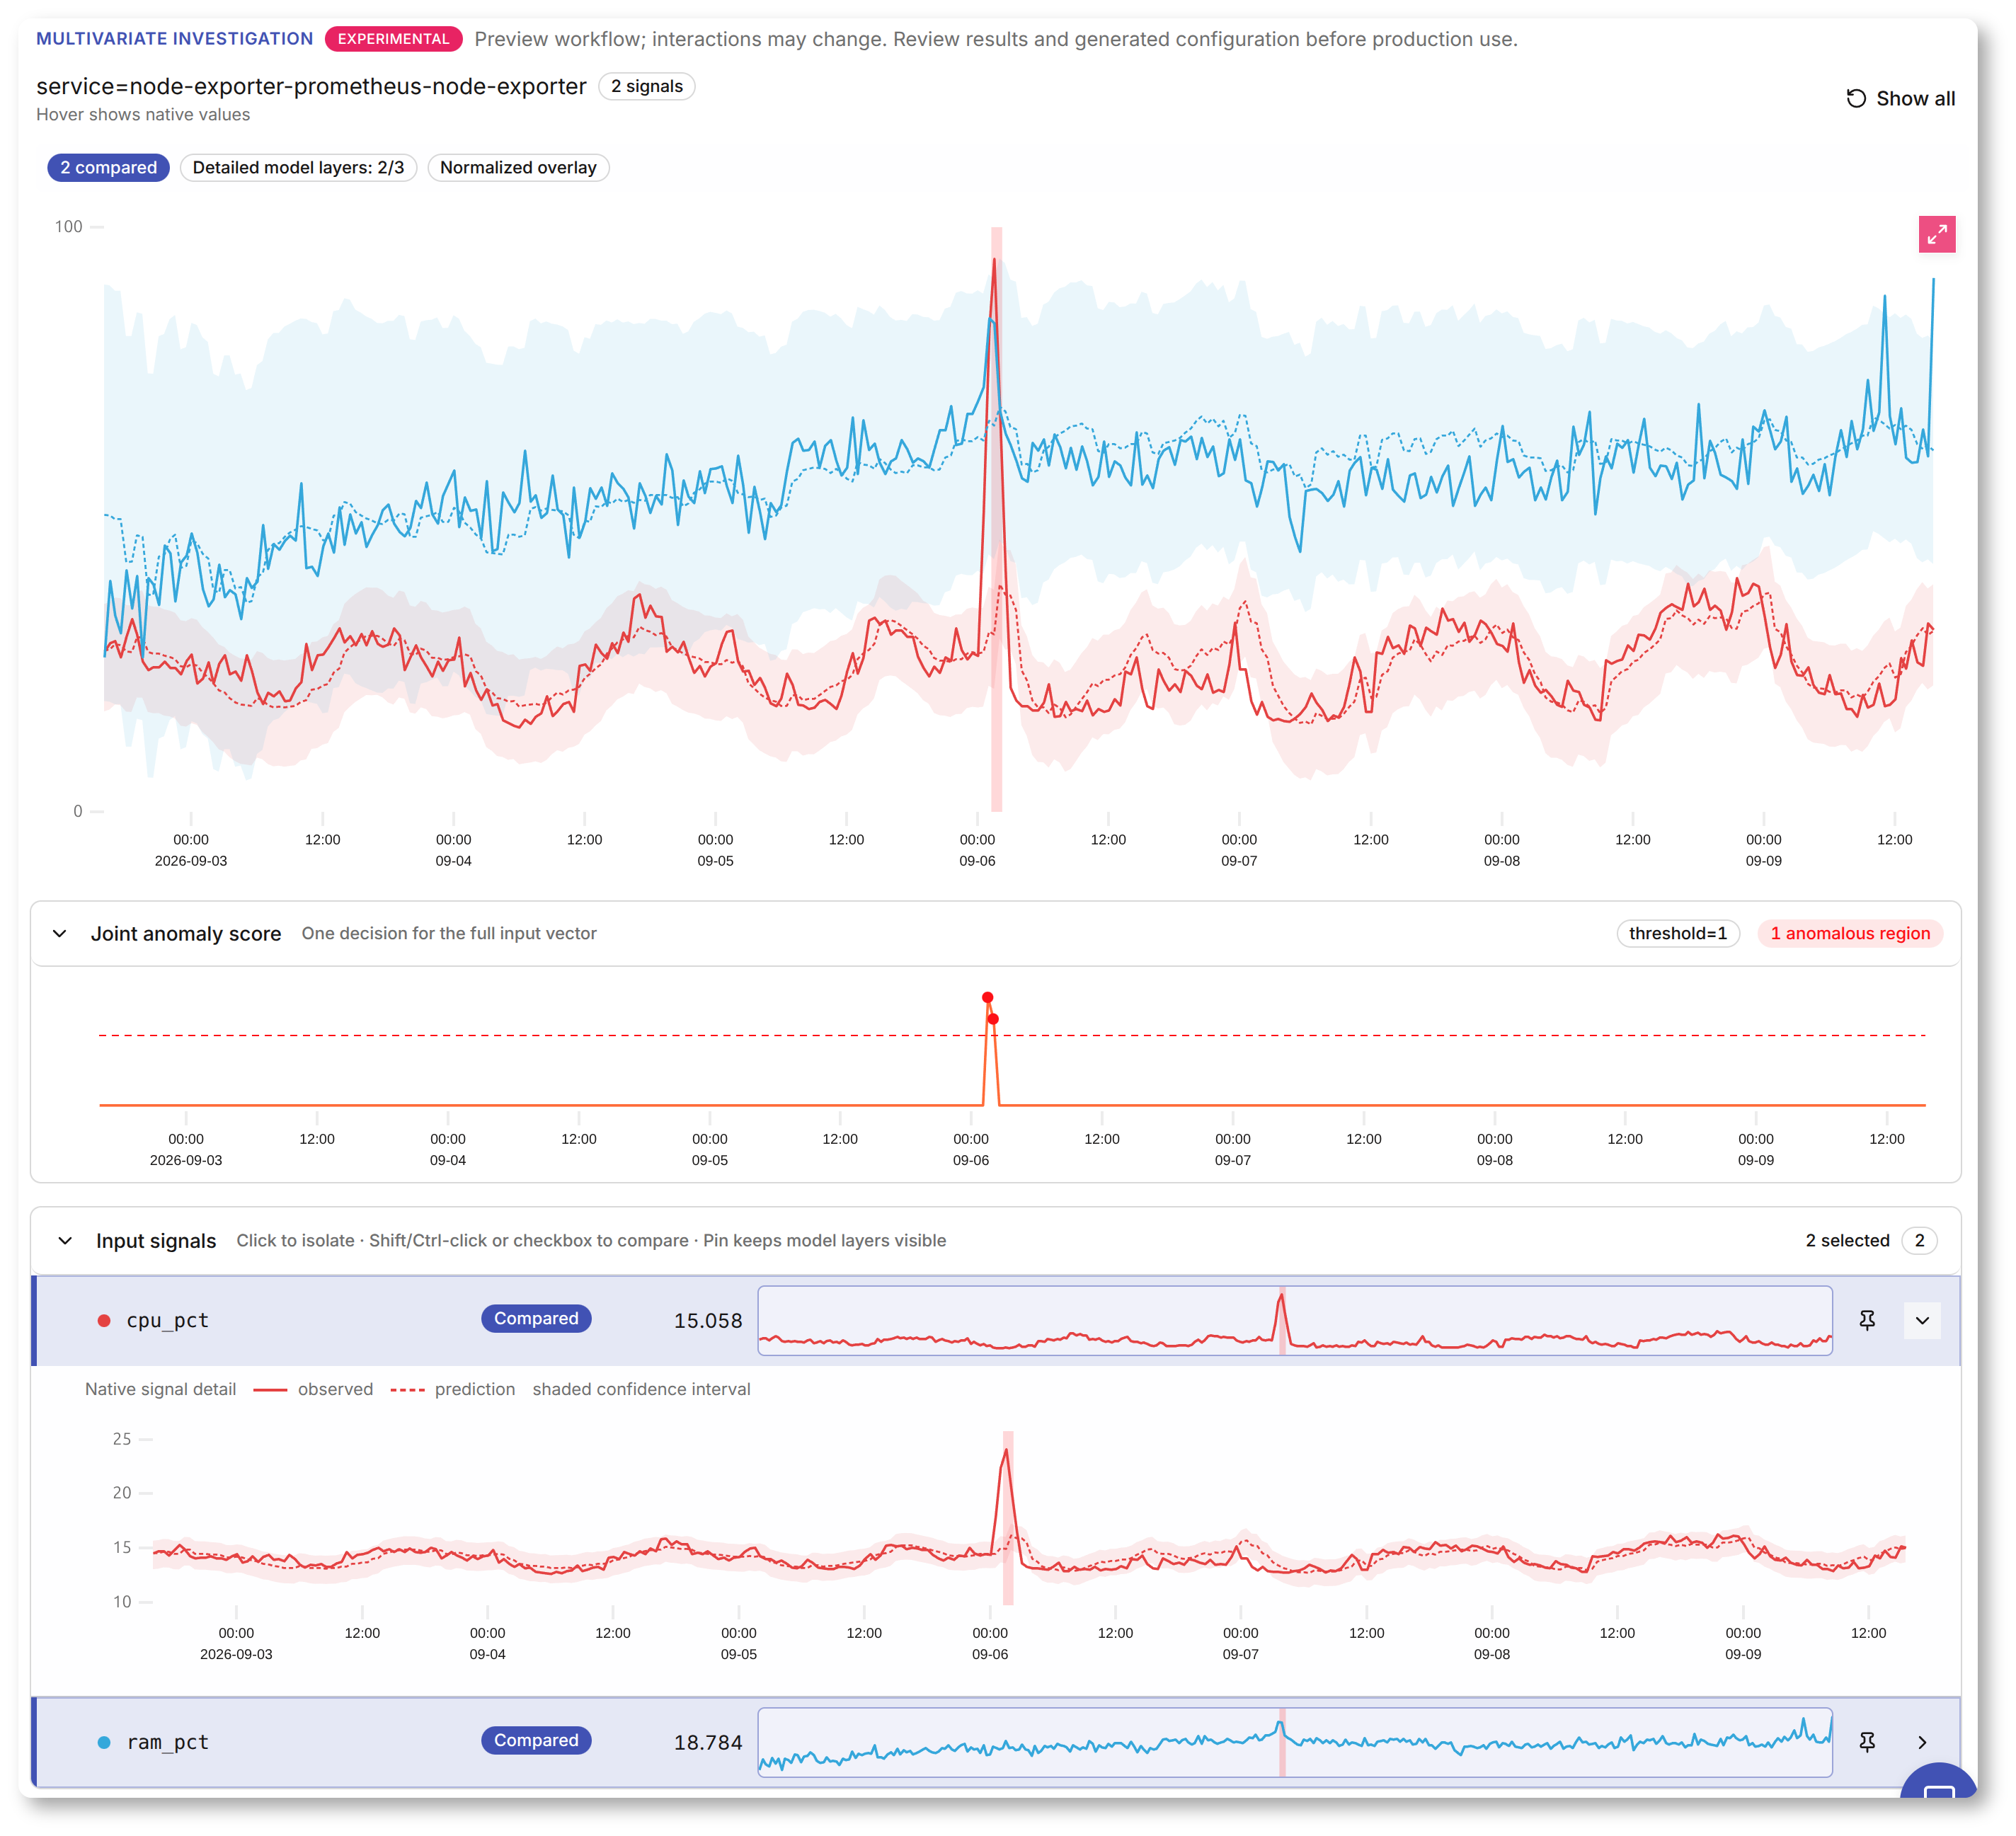
Task: Click the 1 anomalous region badge
Action: click(x=1849, y=933)
